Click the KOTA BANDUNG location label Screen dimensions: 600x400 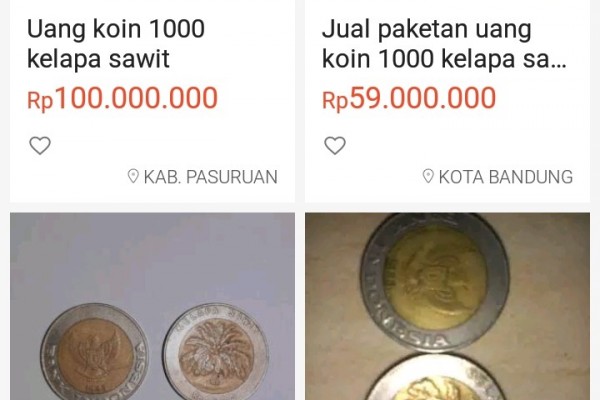click(x=505, y=177)
